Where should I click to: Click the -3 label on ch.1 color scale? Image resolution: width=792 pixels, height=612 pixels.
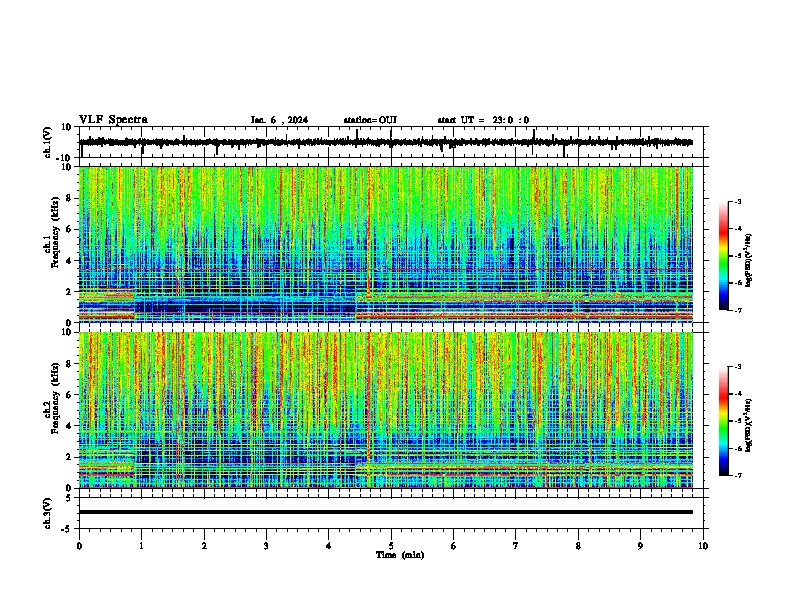(x=737, y=201)
